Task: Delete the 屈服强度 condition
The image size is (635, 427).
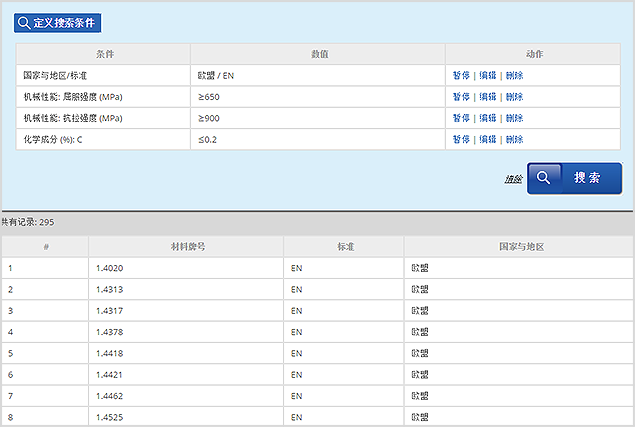Action: tap(514, 97)
